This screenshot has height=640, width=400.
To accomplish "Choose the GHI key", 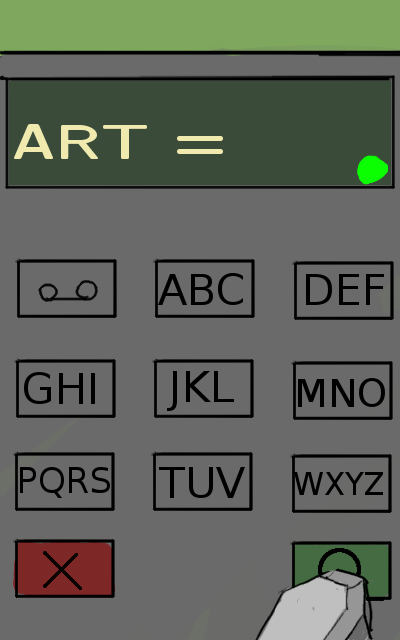I will 65,388.
